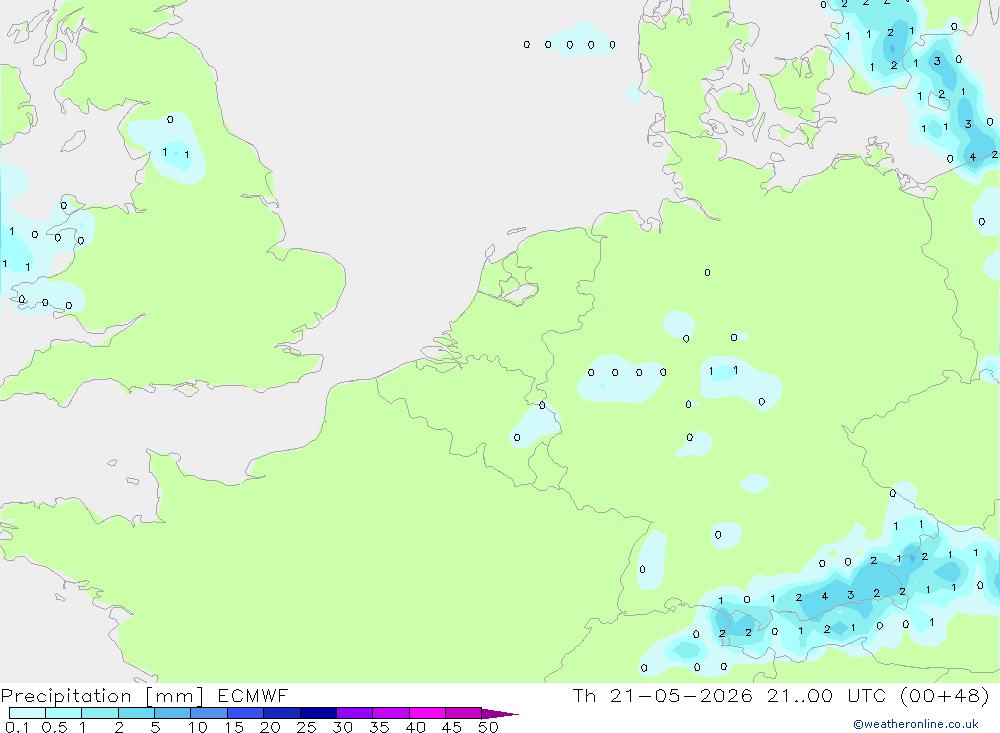The image size is (1000, 733).
Task: Click the '0.1' legend scale label
Action: coord(17,727)
